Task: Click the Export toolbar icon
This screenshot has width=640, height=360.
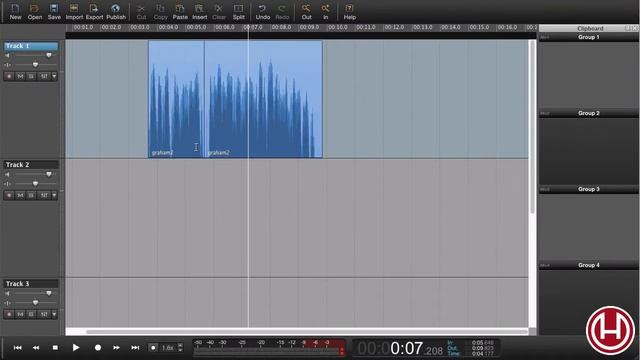Action: pos(94,12)
